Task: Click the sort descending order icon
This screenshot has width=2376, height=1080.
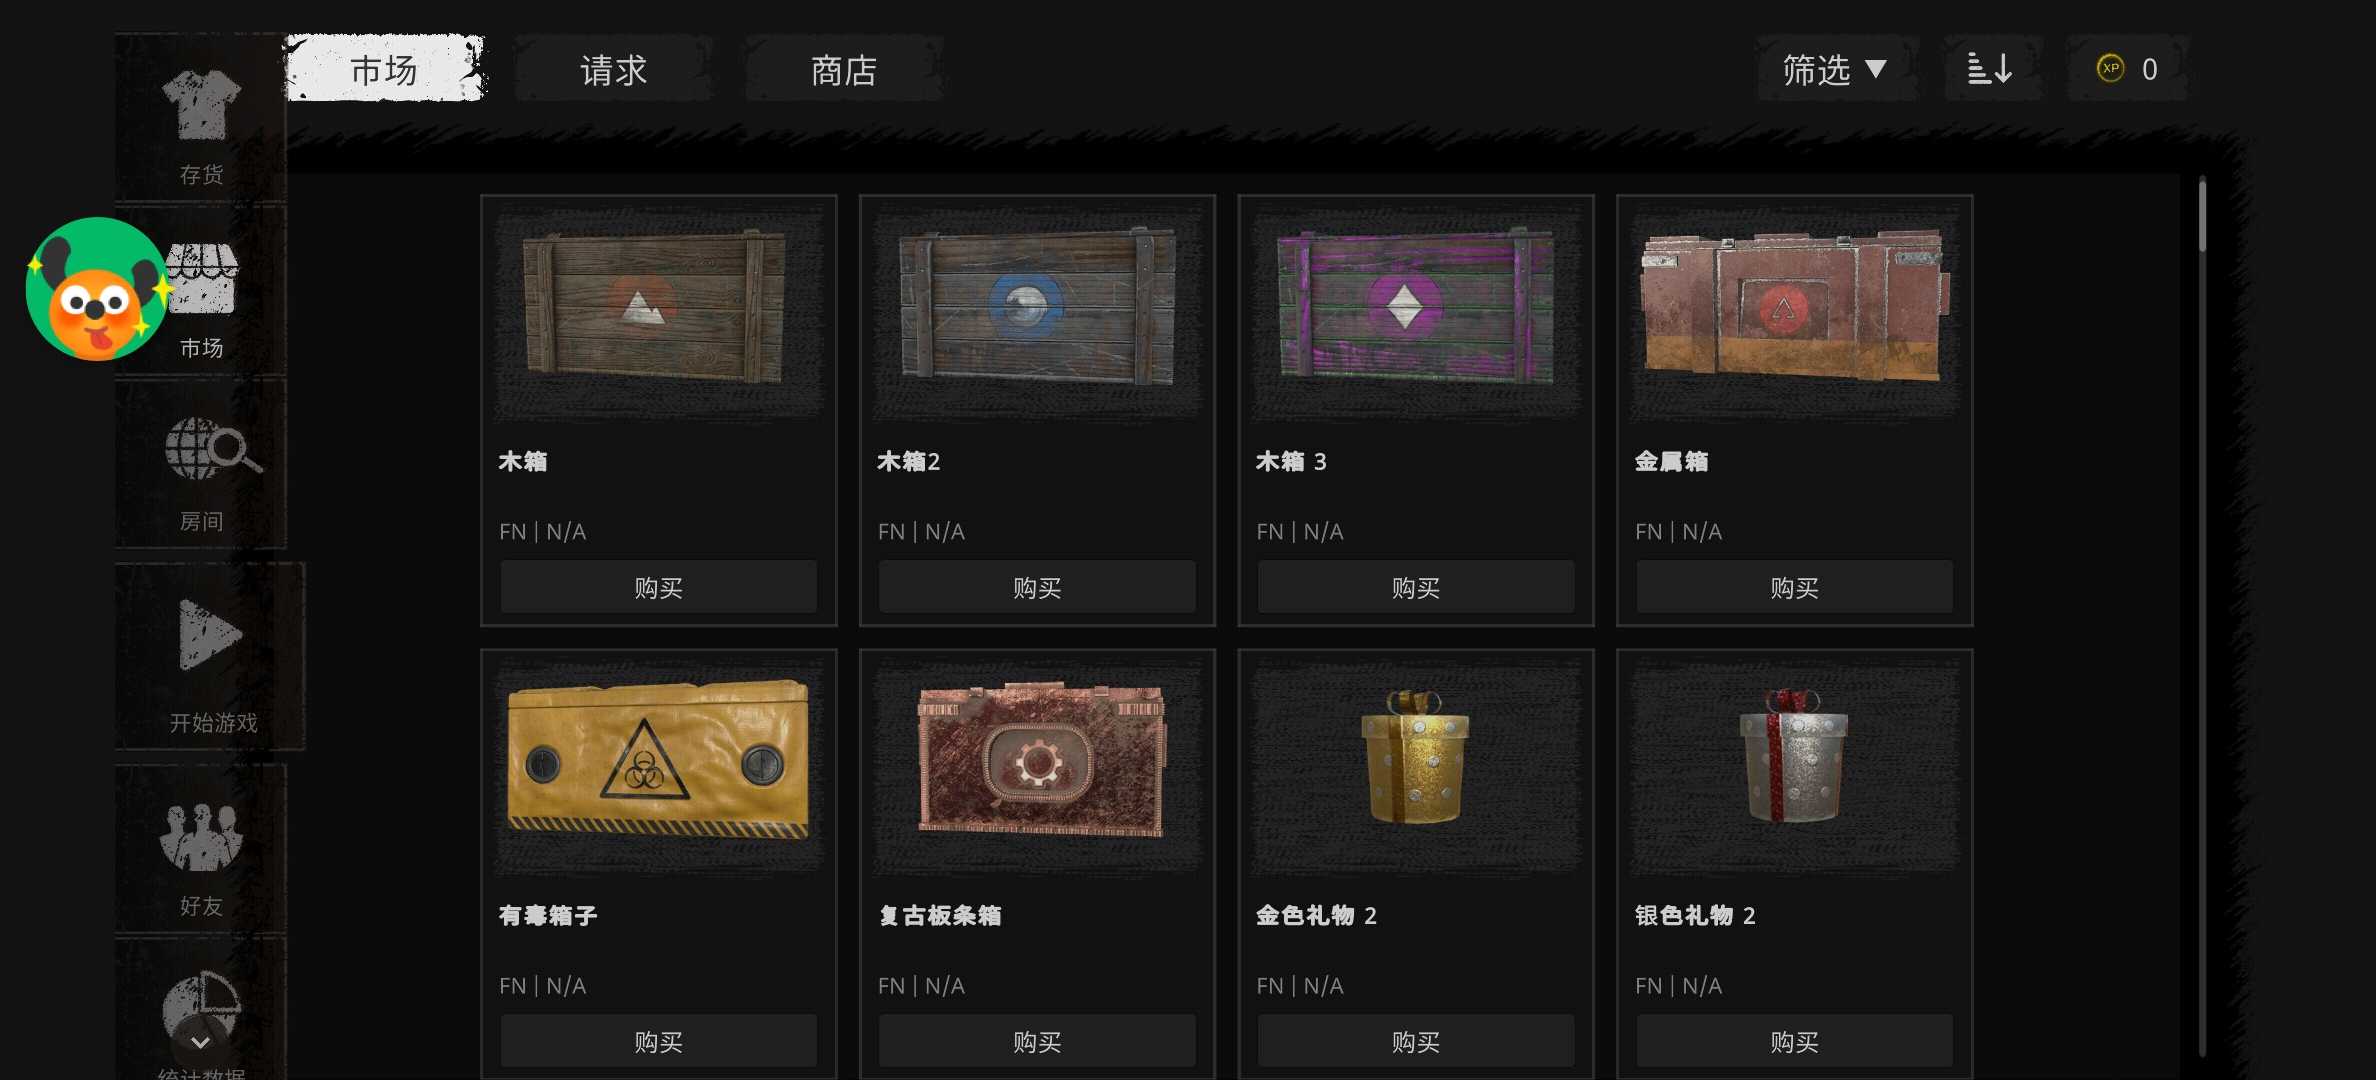Action: click(1989, 69)
